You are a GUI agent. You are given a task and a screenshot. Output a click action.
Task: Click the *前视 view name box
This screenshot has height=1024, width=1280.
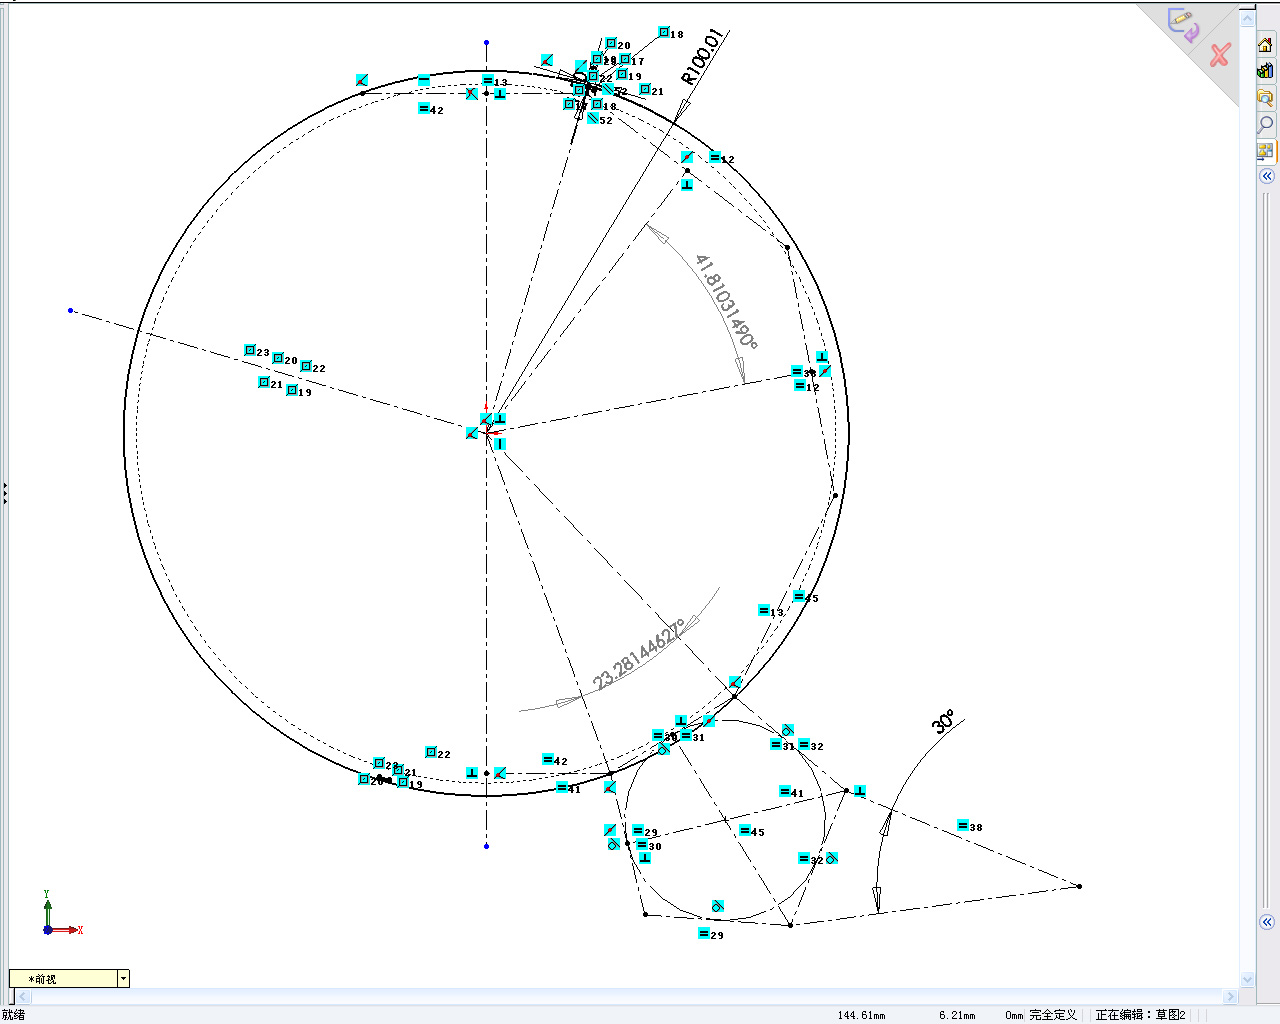coord(64,979)
